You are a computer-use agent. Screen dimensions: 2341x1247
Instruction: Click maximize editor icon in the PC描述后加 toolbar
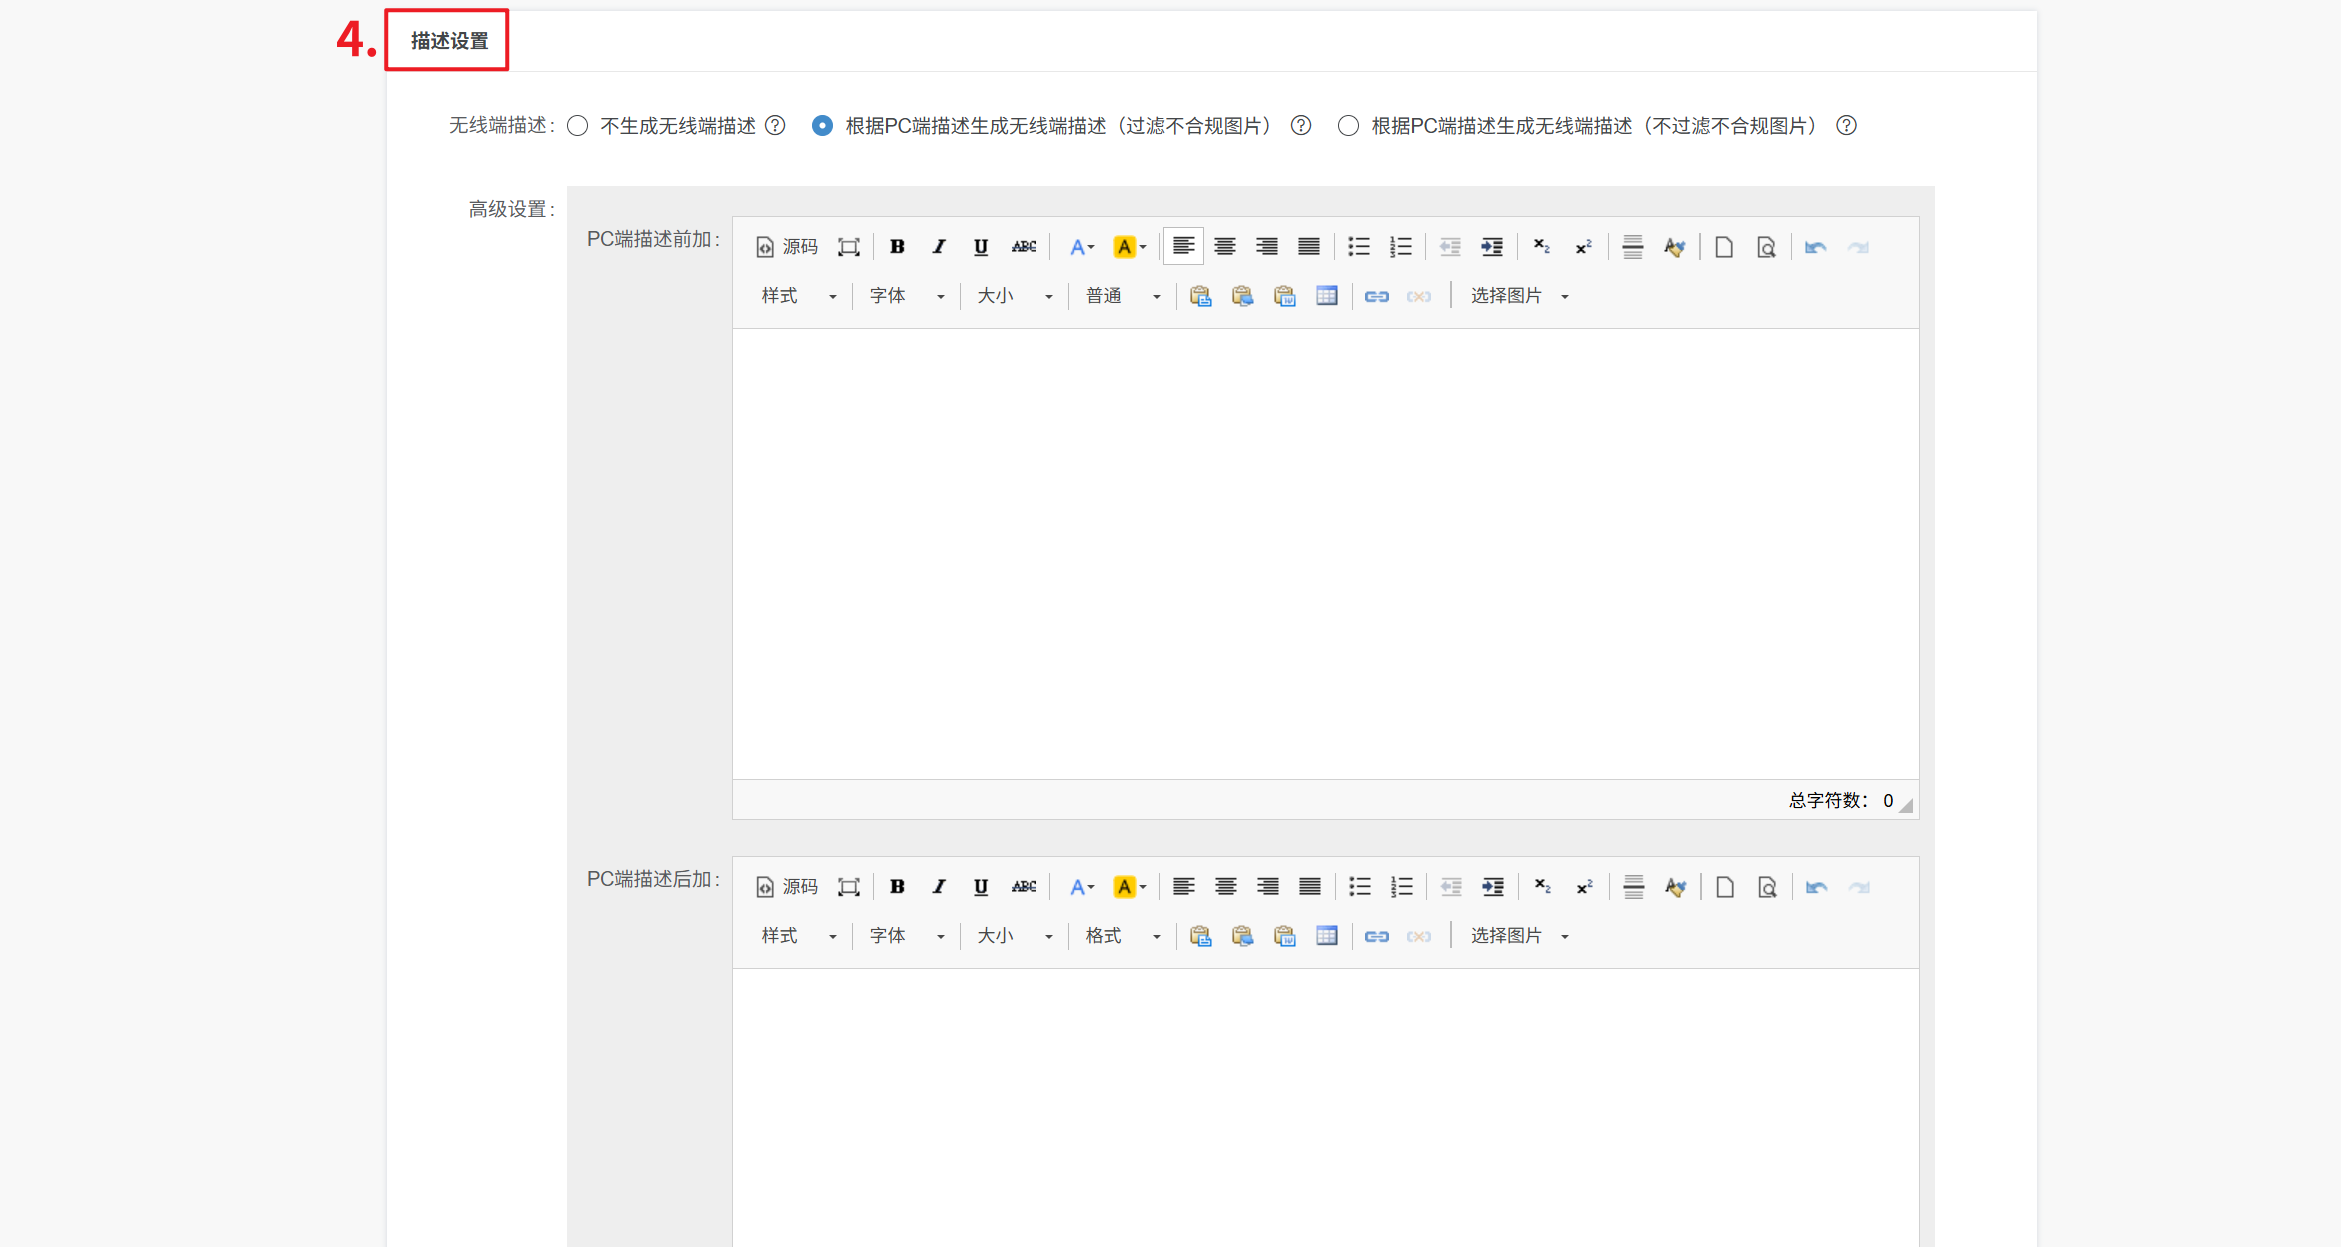[849, 887]
